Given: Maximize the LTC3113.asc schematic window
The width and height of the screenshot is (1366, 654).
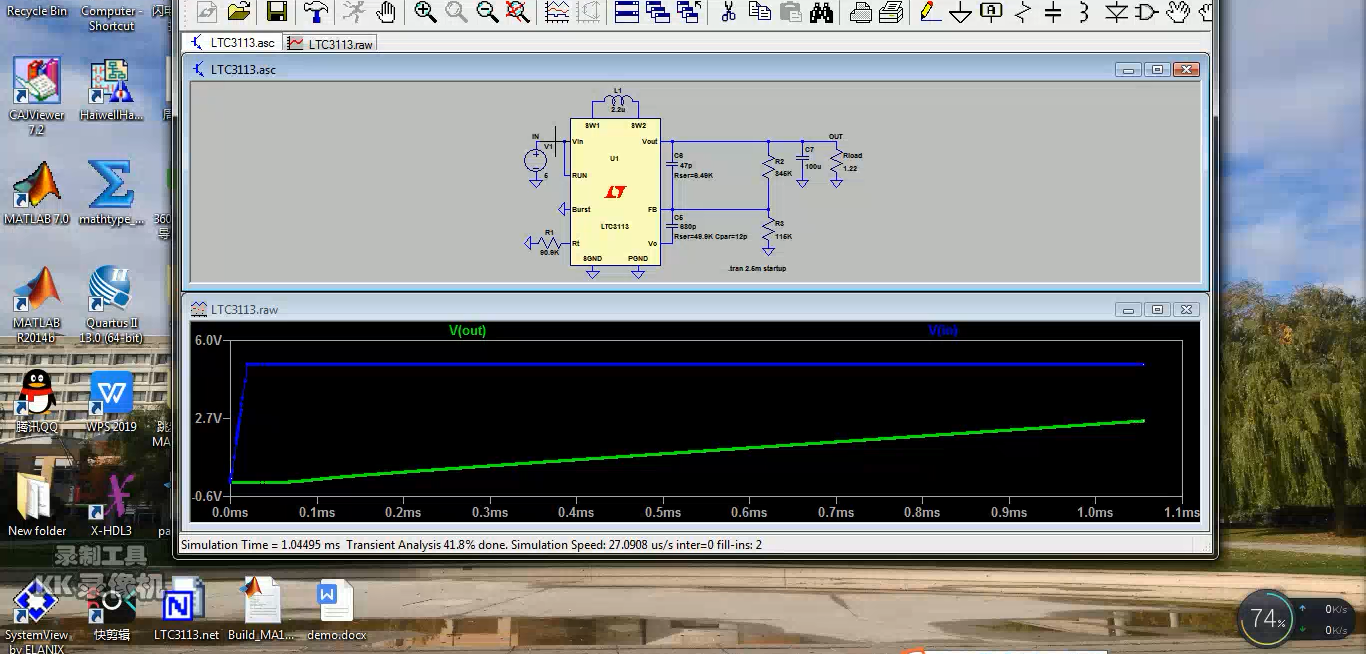Looking at the screenshot, I should (x=1157, y=70).
